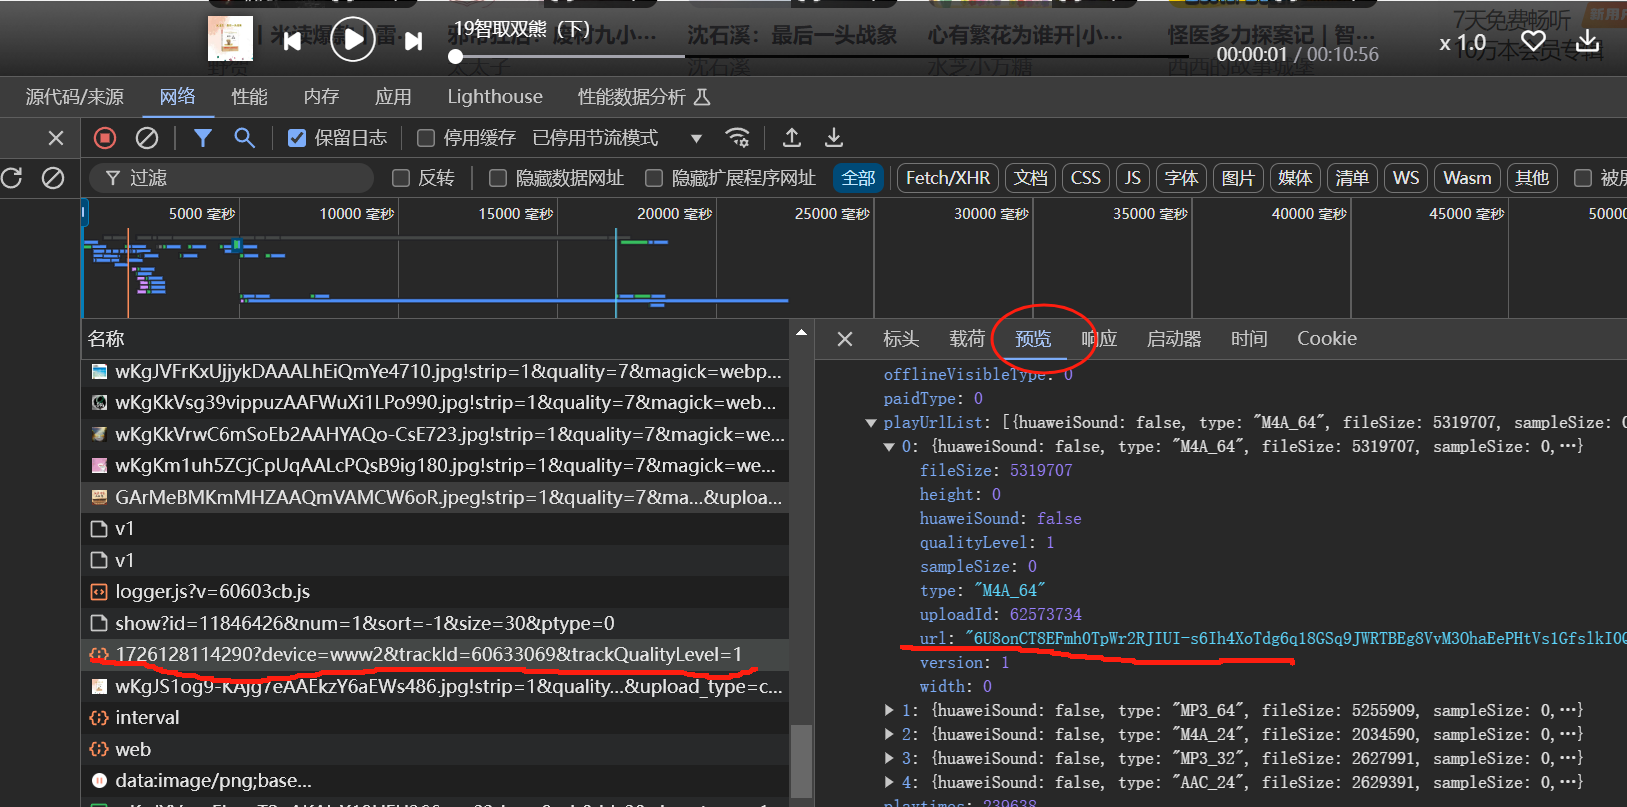Switch to the 标头 tab
The width and height of the screenshot is (1627, 807).
(900, 339)
